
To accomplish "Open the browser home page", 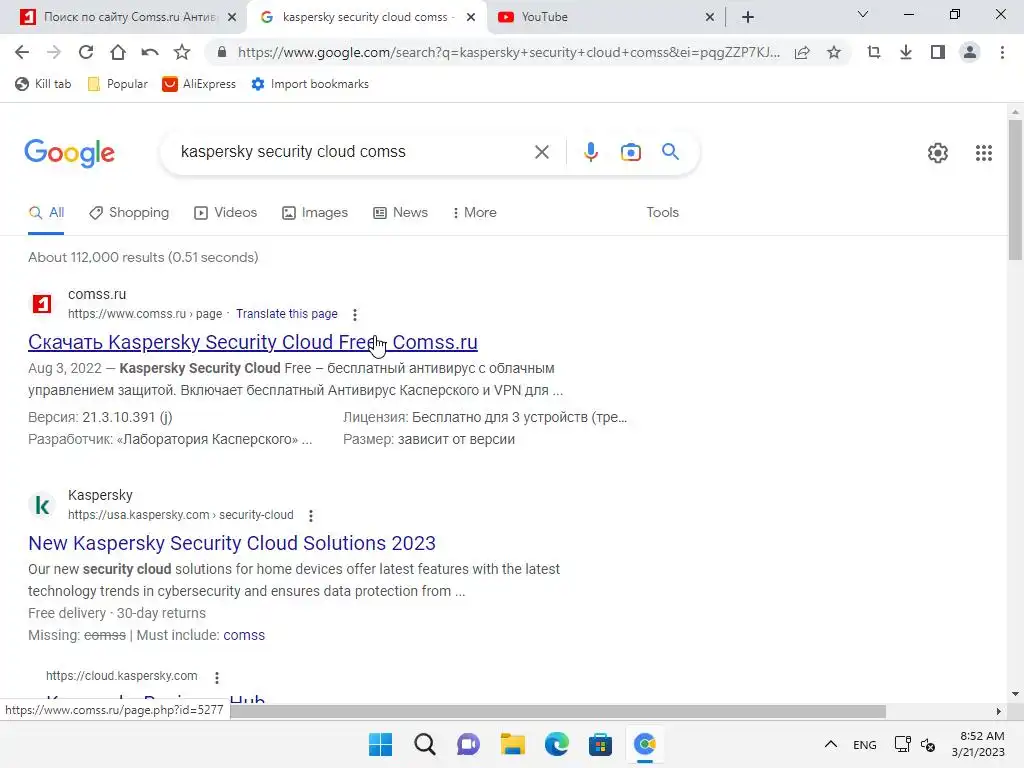I will (118, 52).
